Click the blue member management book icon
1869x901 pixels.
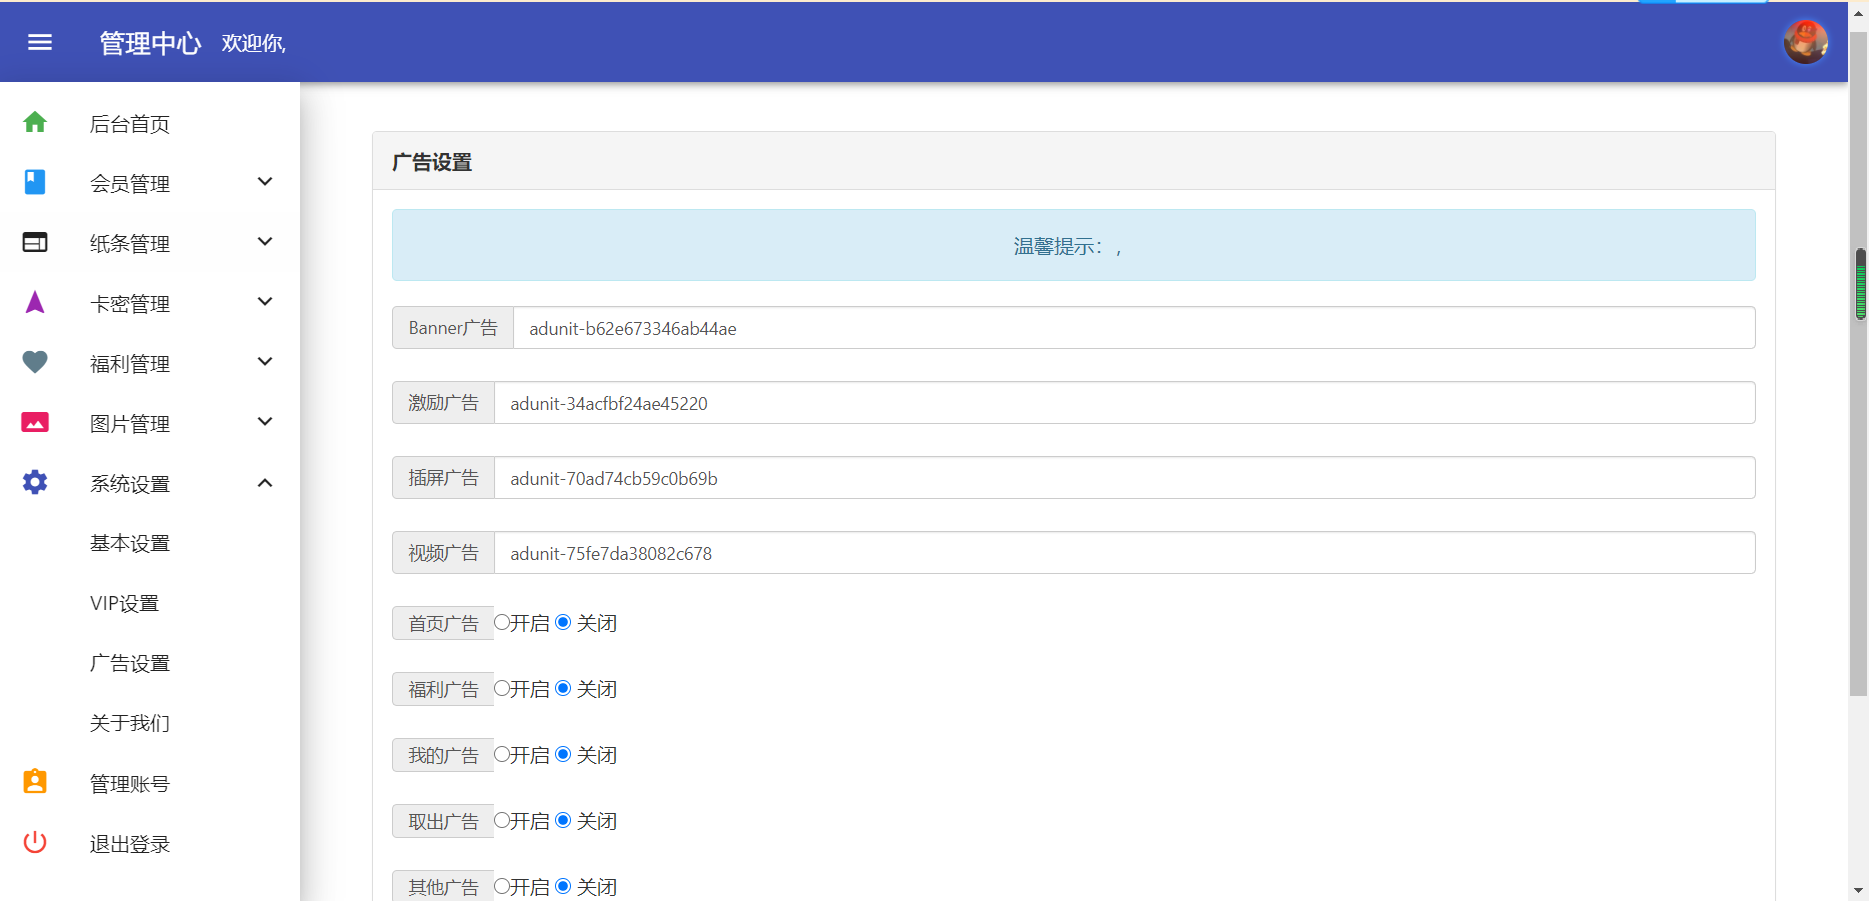coord(35,182)
